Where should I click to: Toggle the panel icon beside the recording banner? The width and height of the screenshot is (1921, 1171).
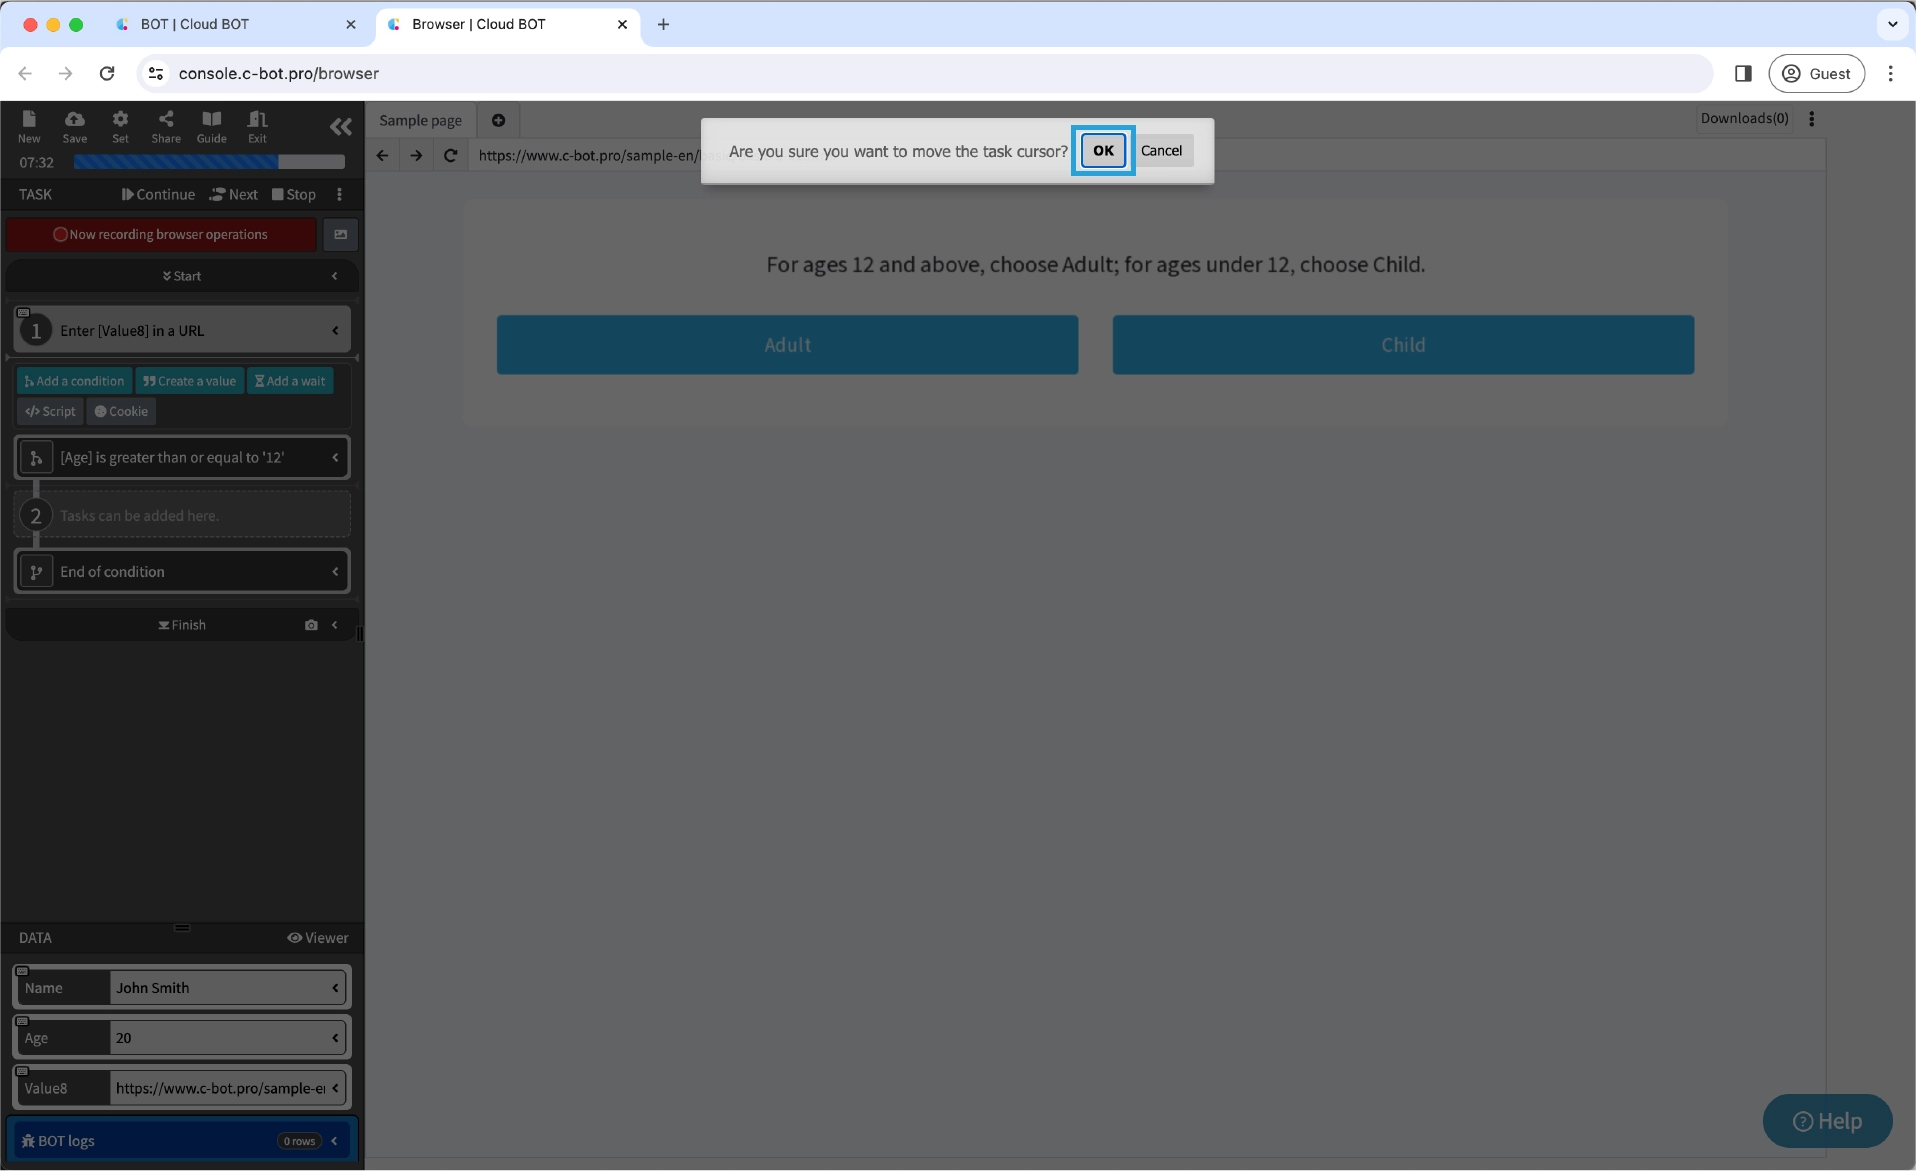pos(340,234)
